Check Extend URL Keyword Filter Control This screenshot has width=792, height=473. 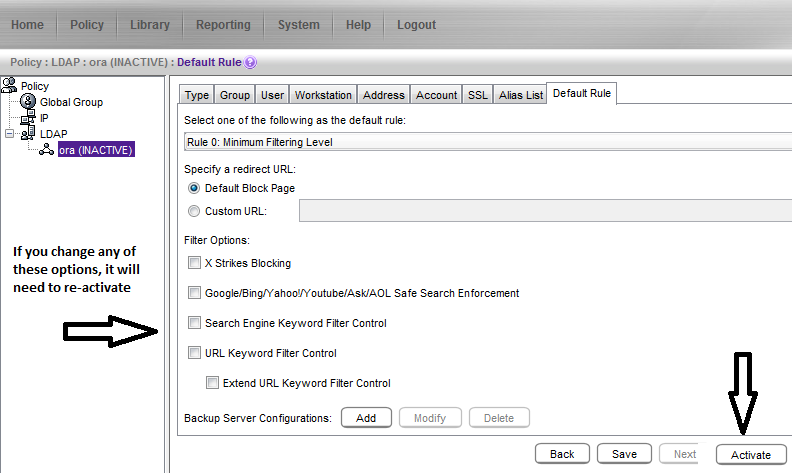coord(212,383)
